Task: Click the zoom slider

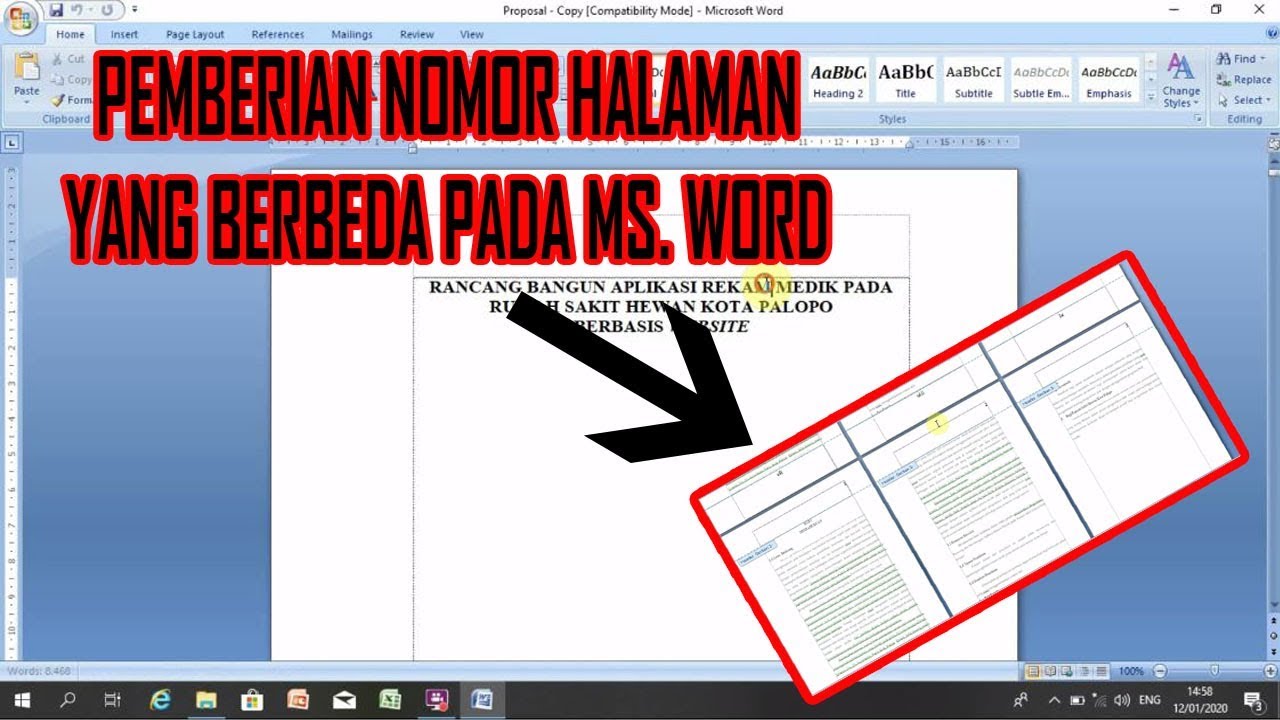Action: (1214, 671)
